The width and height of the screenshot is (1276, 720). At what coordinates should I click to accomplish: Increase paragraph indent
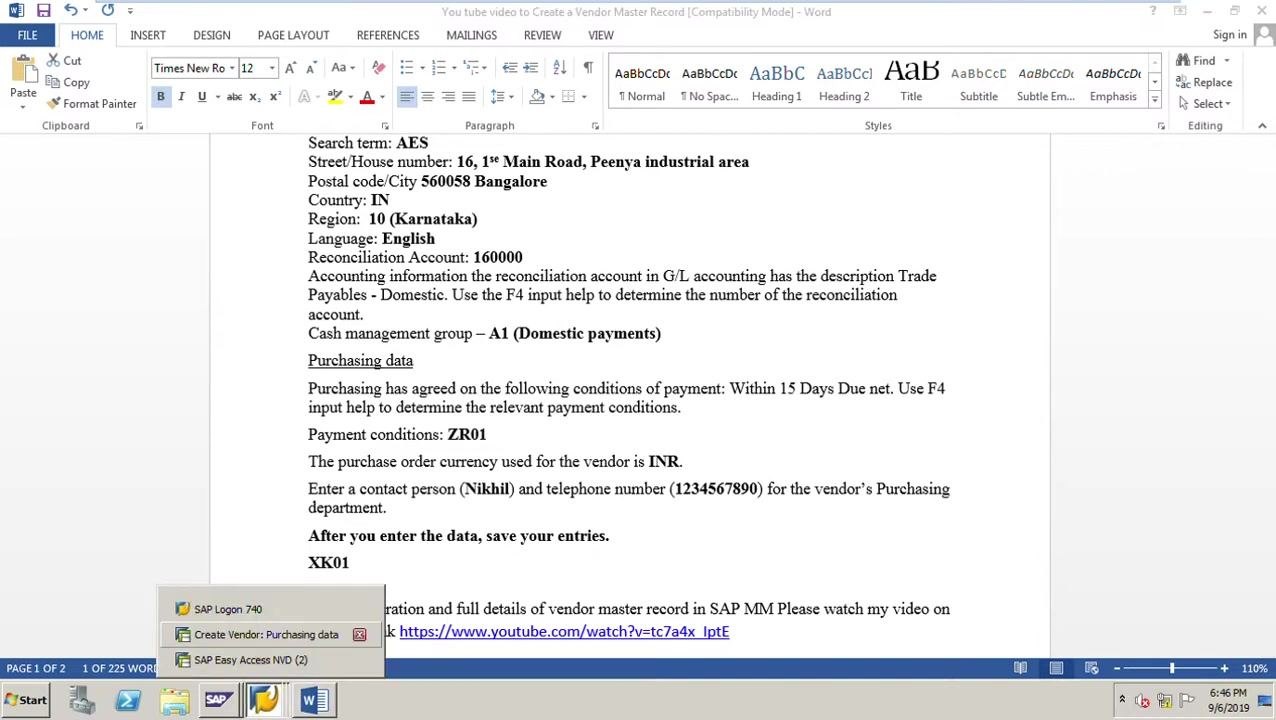click(530, 68)
